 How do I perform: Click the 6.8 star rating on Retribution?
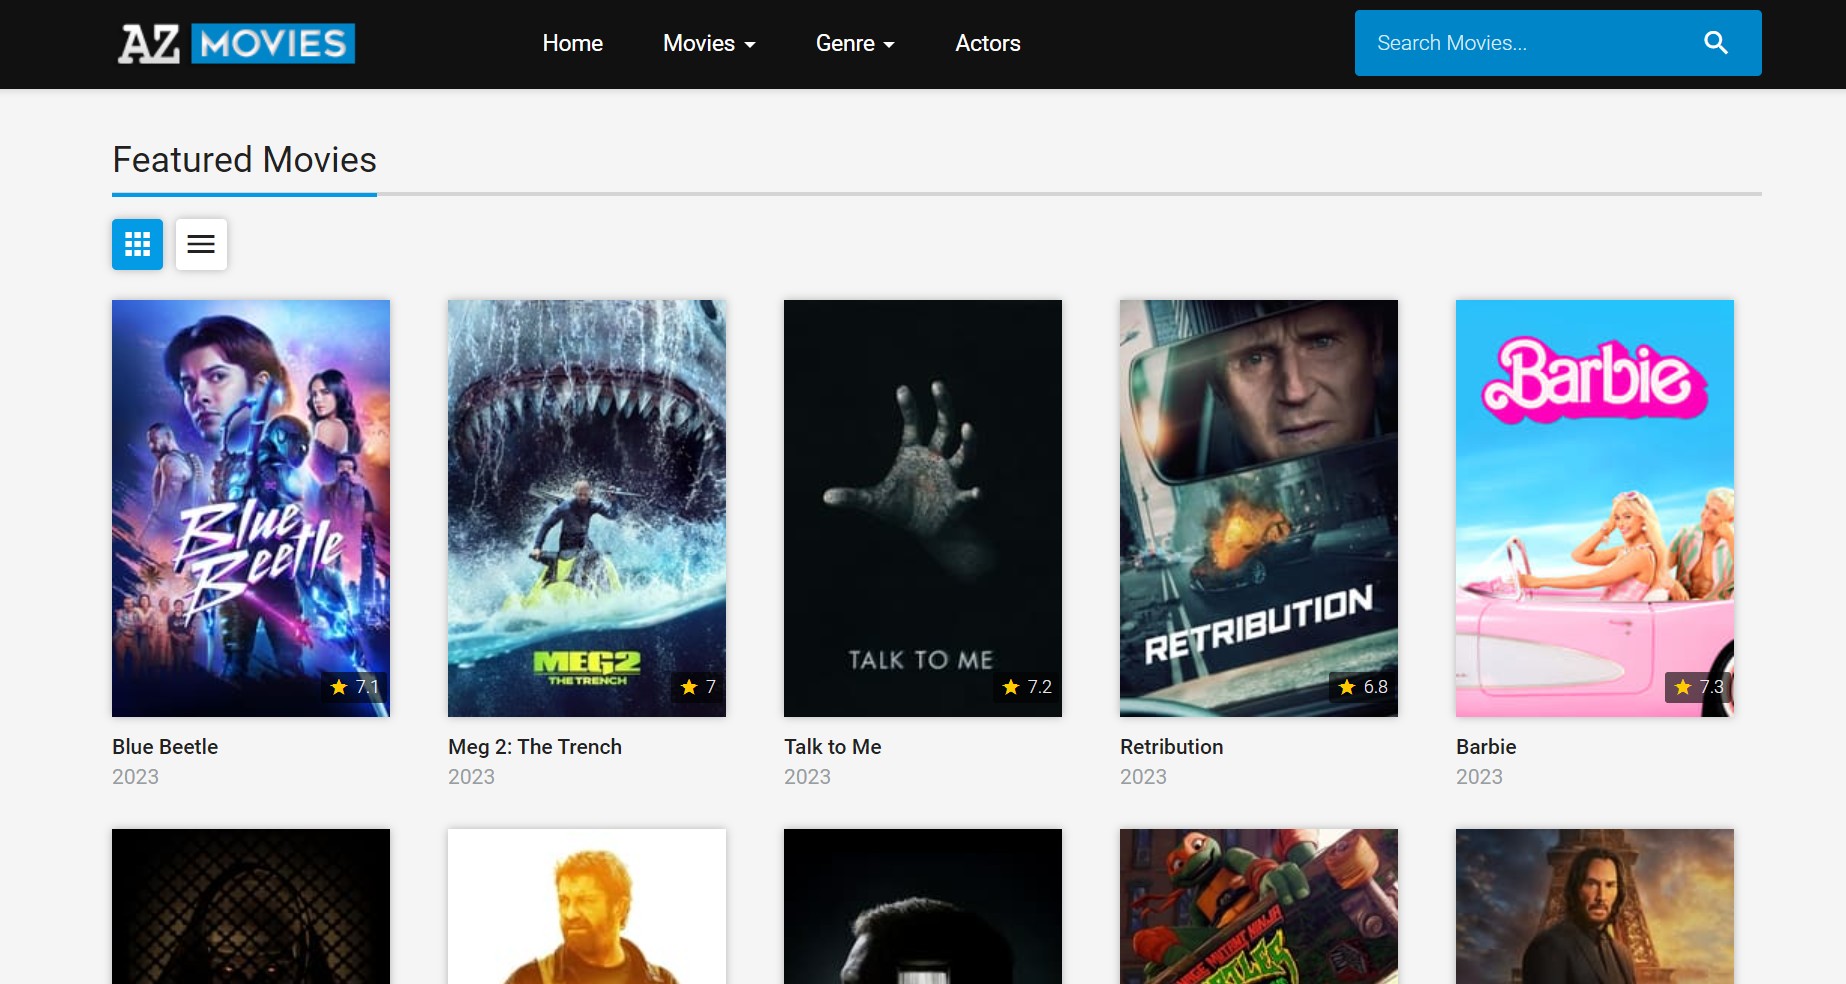[1362, 687]
